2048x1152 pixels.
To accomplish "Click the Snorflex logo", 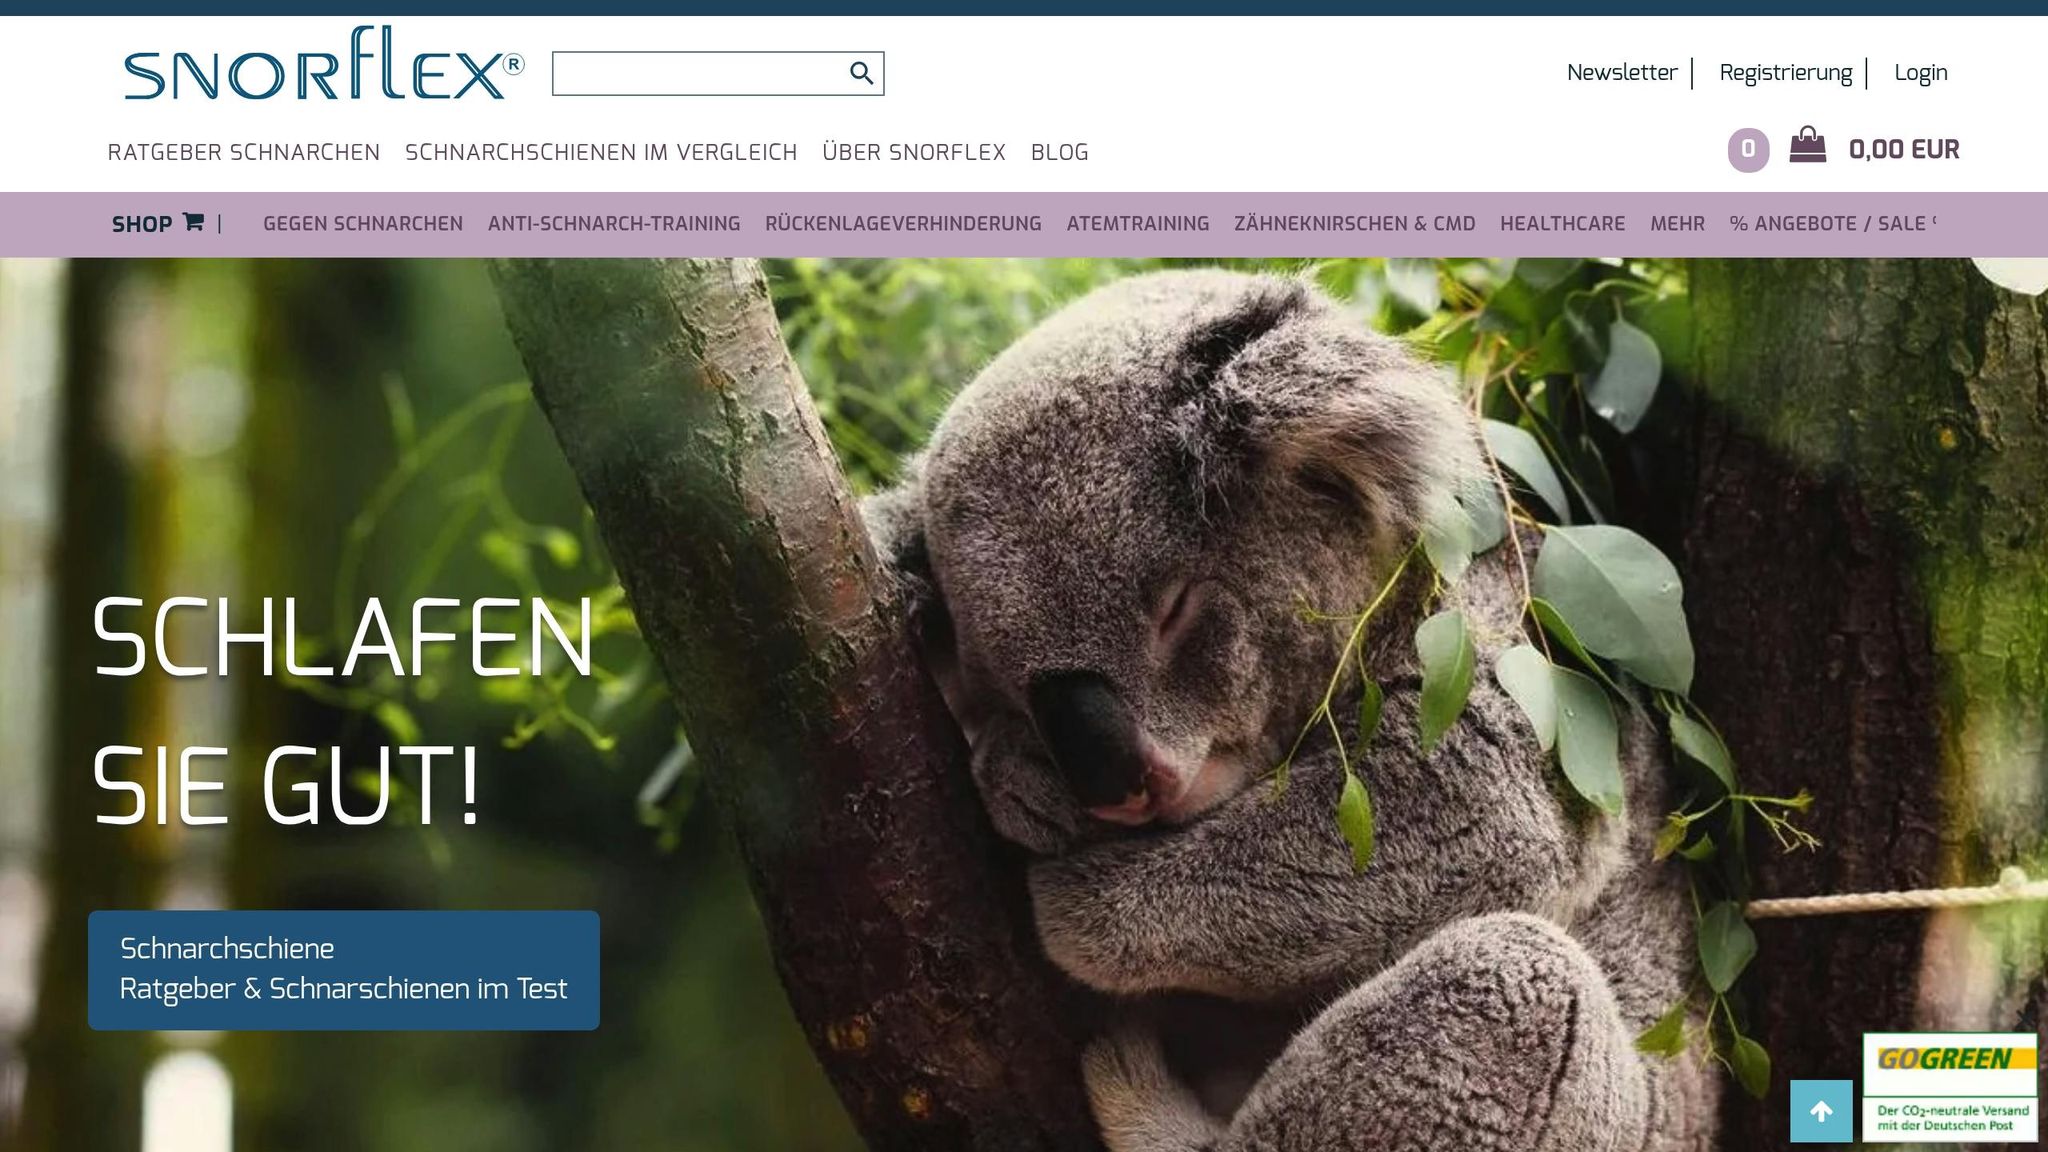I will tap(323, 64).
